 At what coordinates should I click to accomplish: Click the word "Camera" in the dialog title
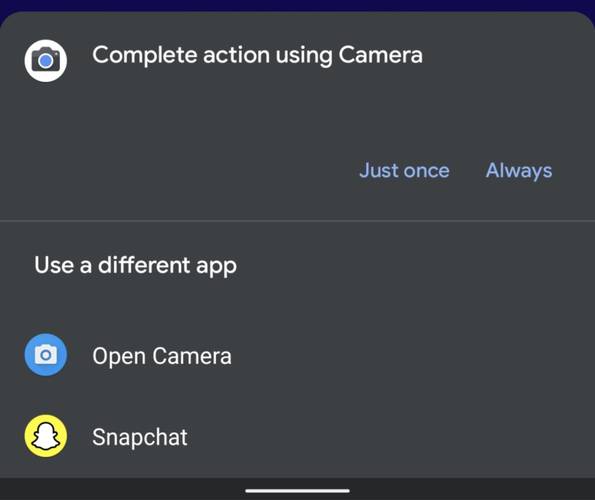pyautogui.click(x=380, y=55)
